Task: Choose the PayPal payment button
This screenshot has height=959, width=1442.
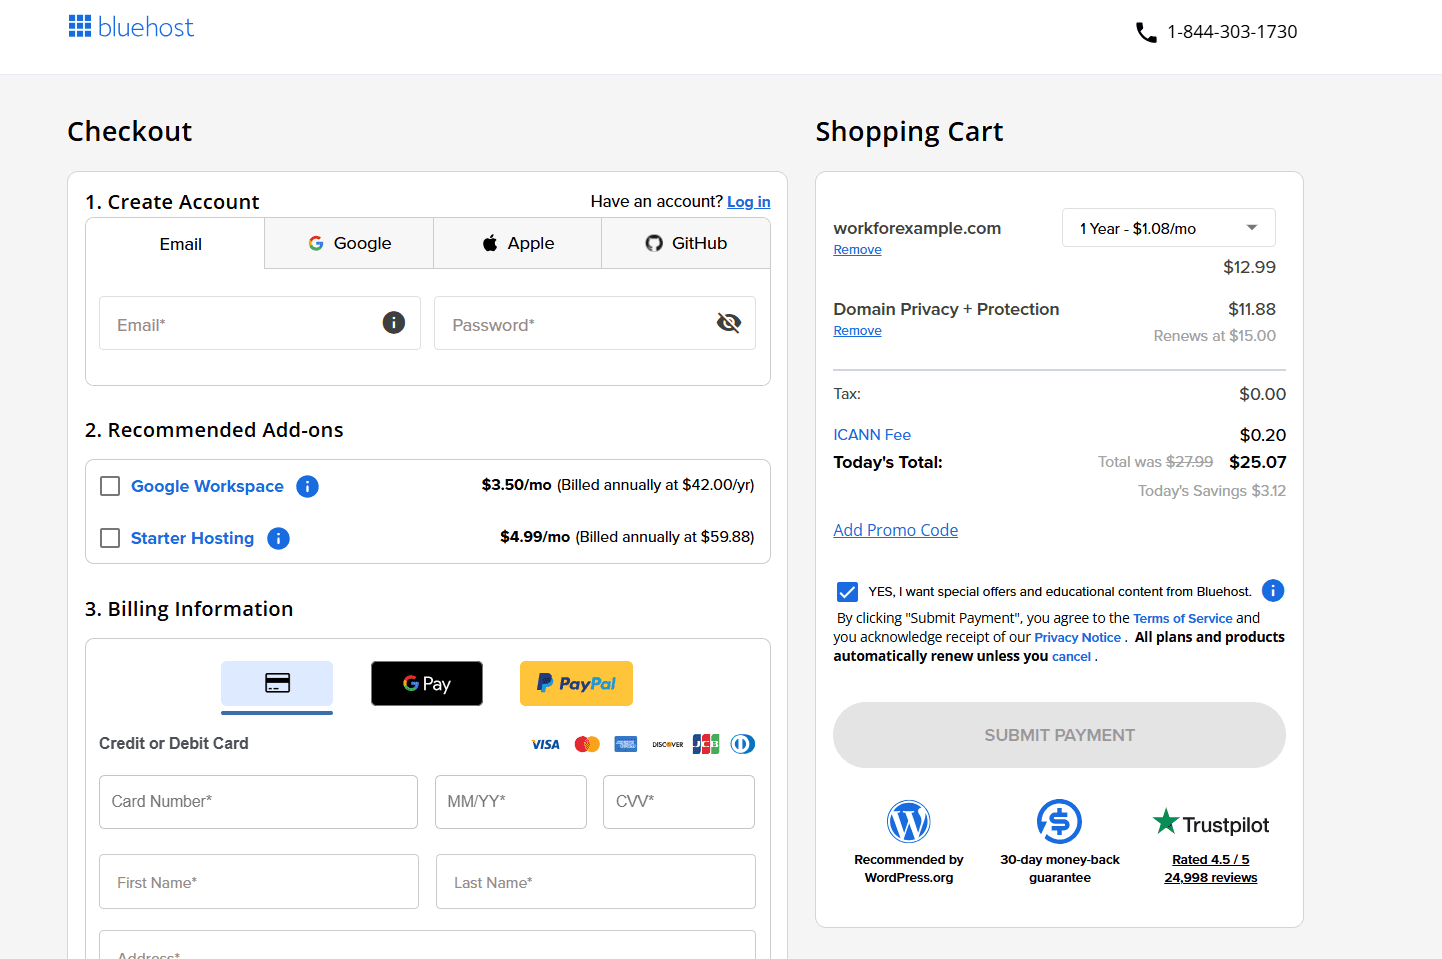Action: pos(576,683)
